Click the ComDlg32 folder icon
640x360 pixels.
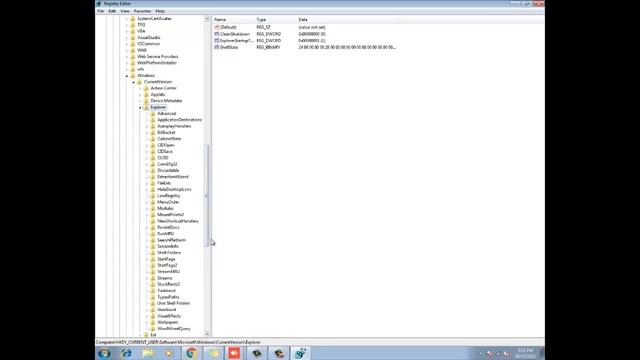[153, 164]
